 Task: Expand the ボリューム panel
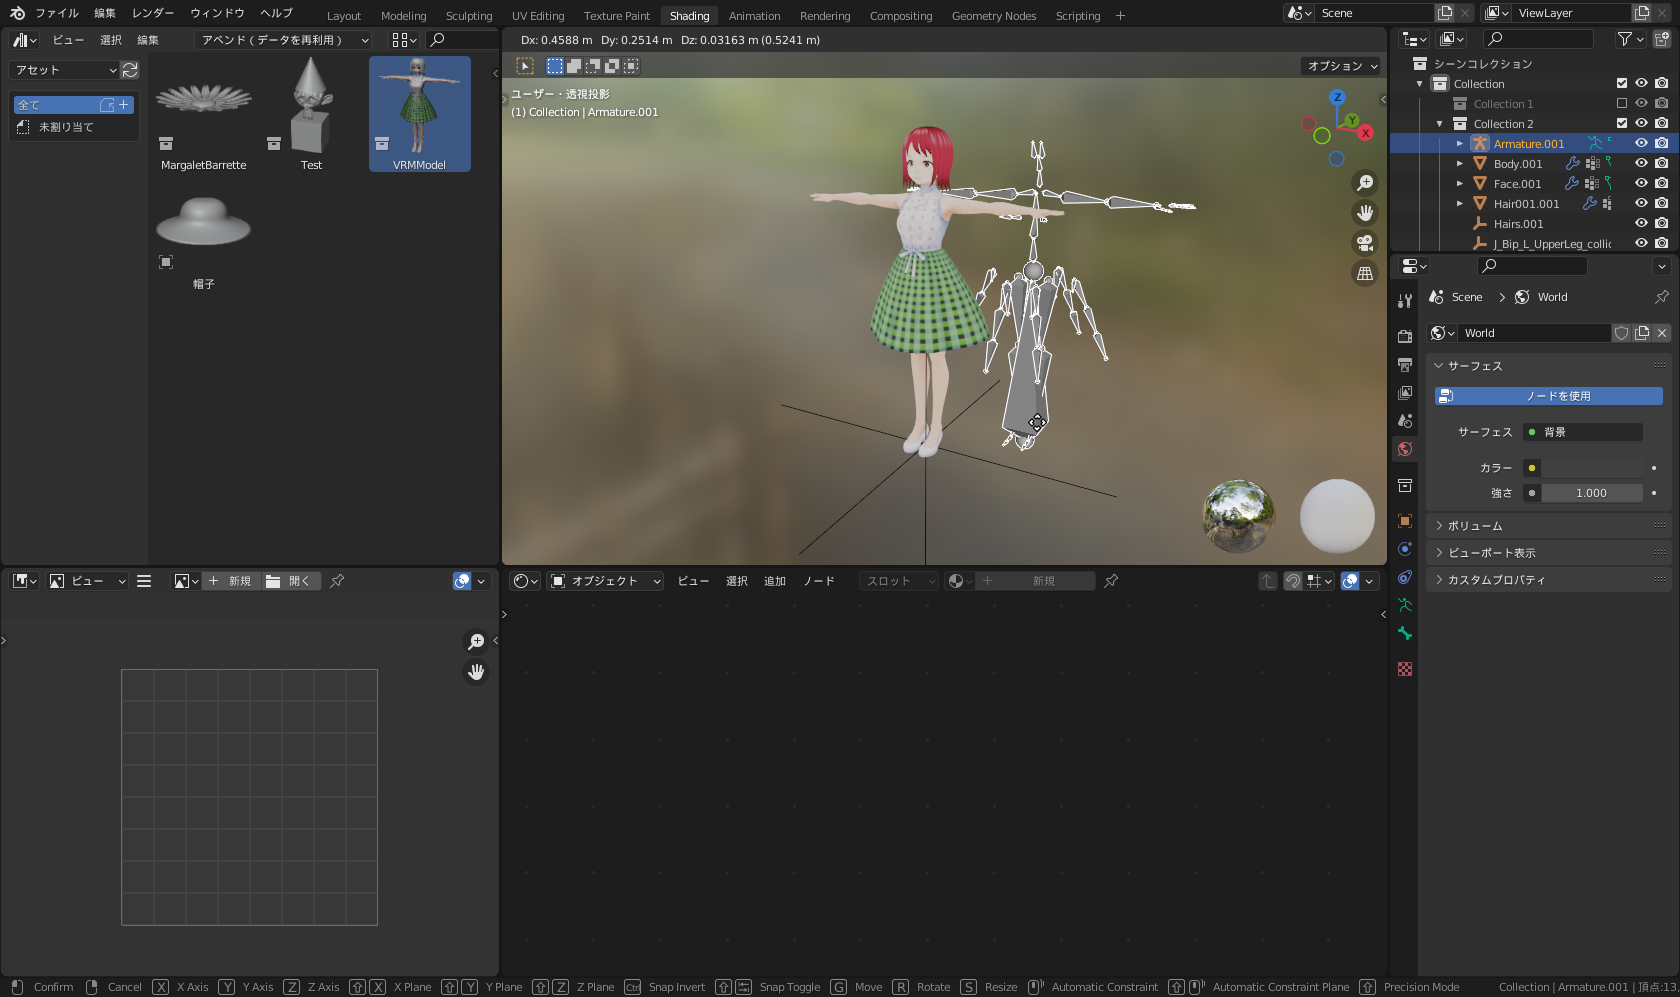(x=1475, y=526)
